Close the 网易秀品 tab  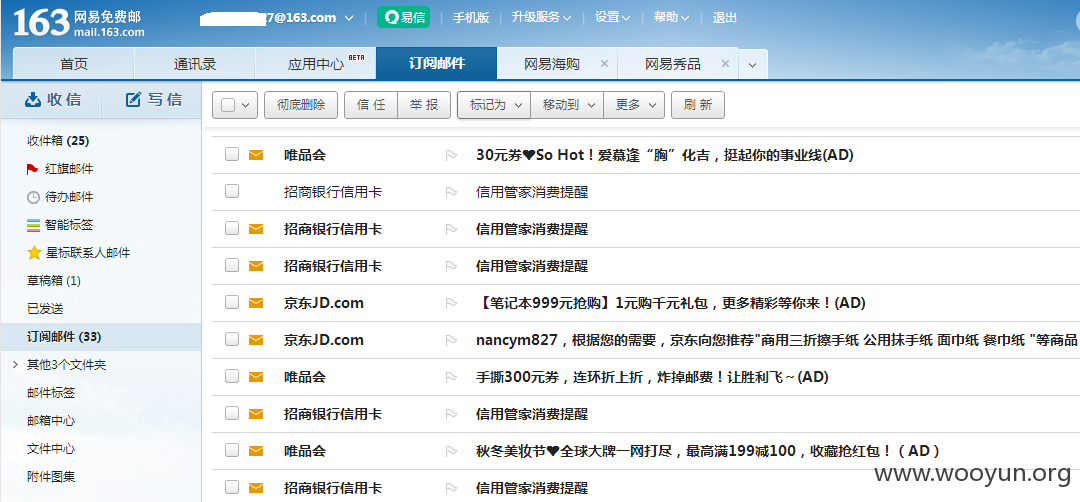pyautogui.click(x=725, y=63)
